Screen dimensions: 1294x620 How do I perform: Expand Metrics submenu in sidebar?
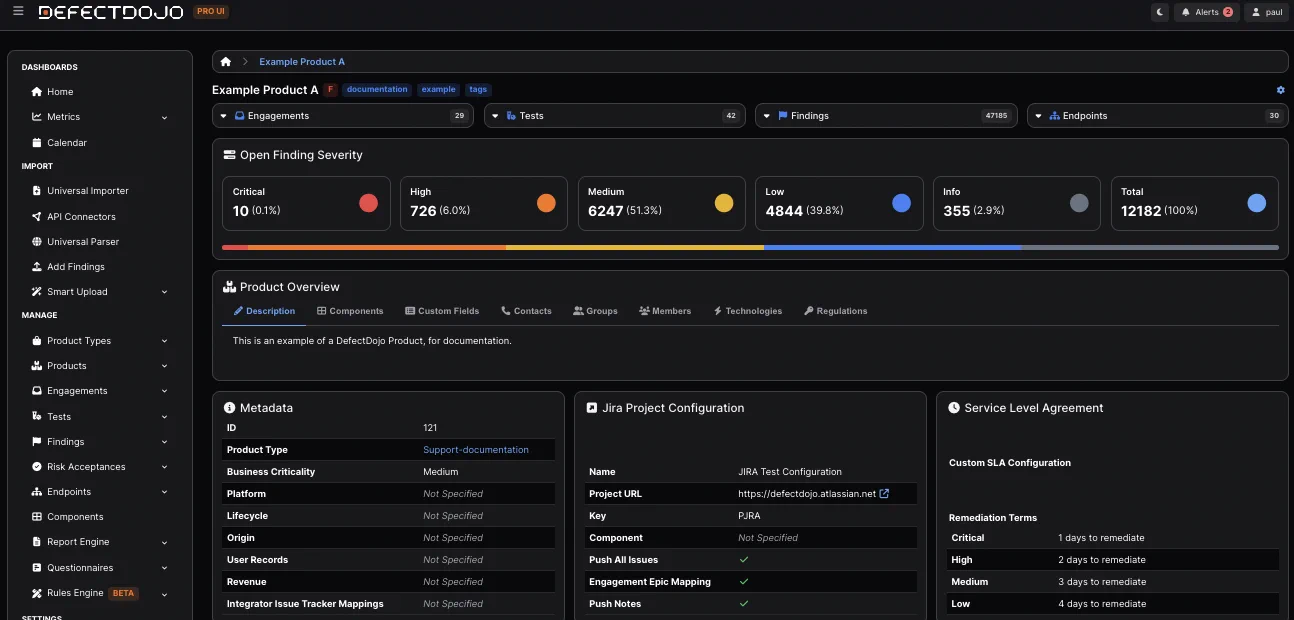[x=164, y=118]
